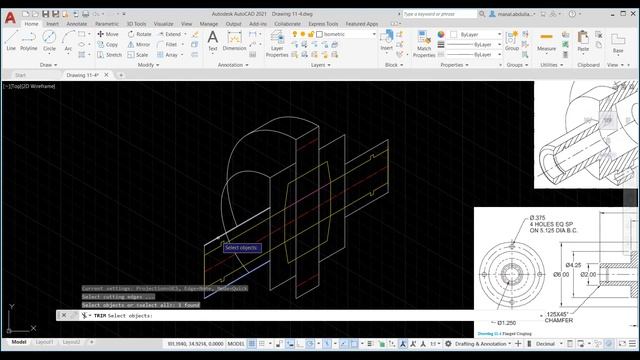640x360 pixels.
Task: Expand the Properties panel
Action: (454, 65)
